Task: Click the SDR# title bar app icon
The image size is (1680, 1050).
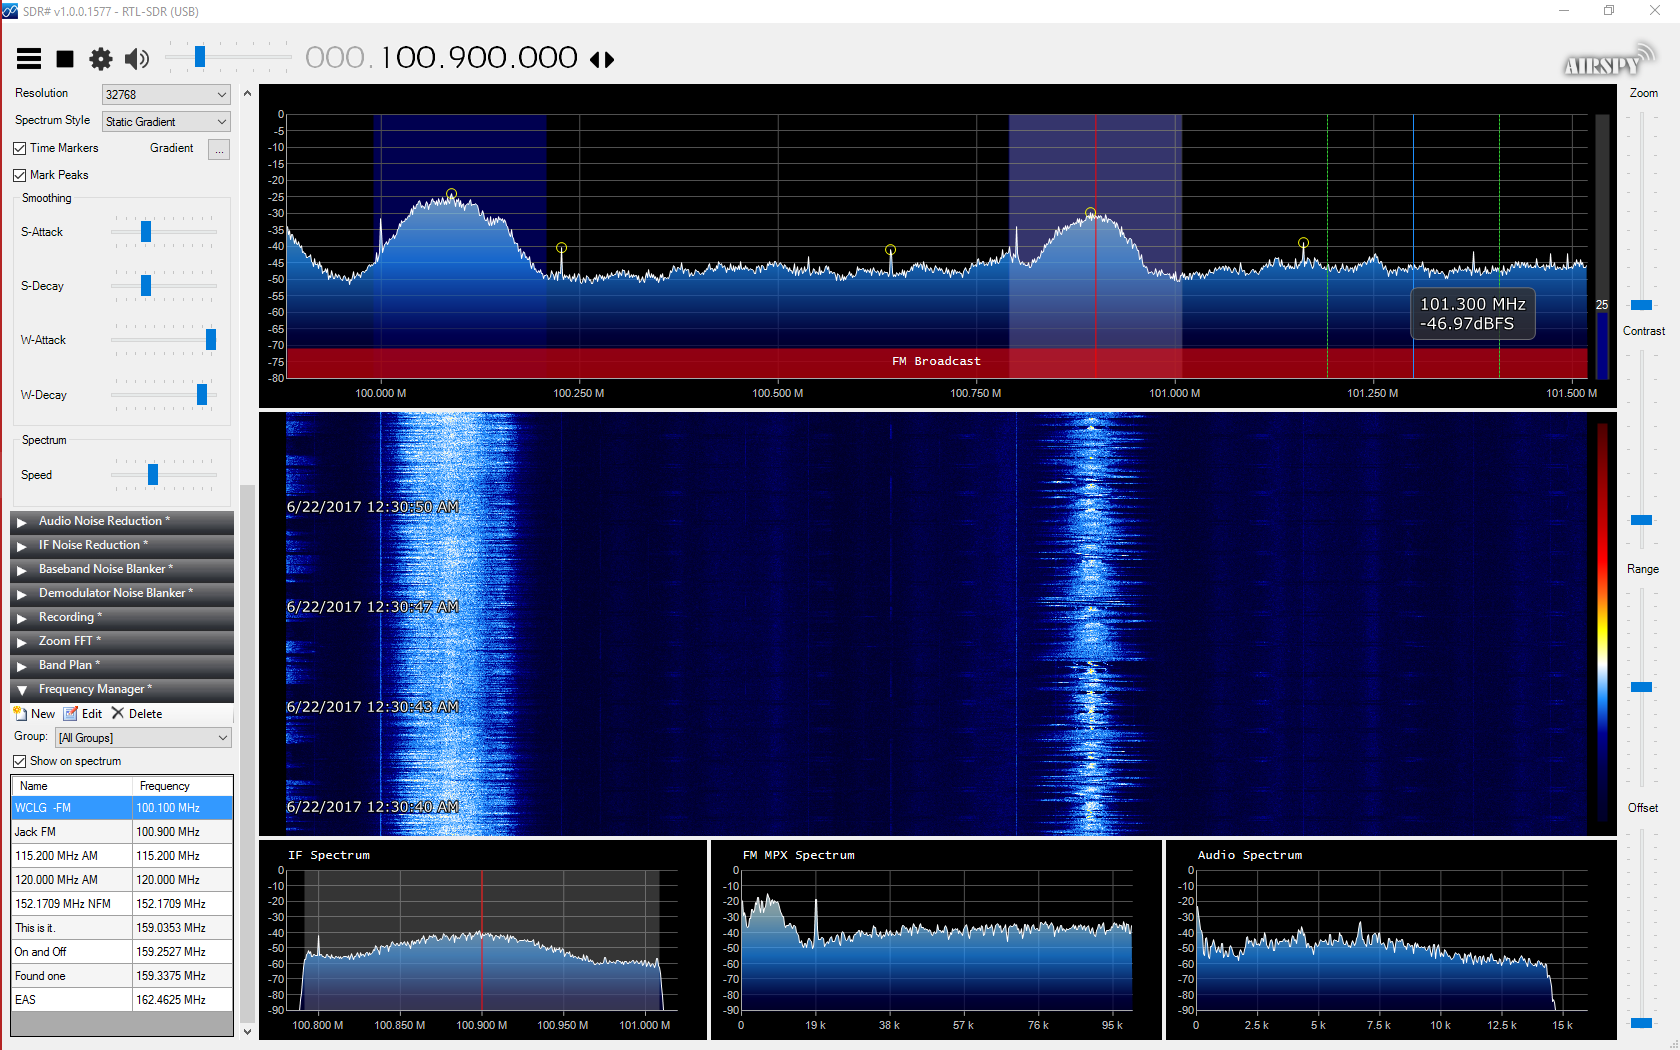Action: pyautogui.click(x=10, y=11)
